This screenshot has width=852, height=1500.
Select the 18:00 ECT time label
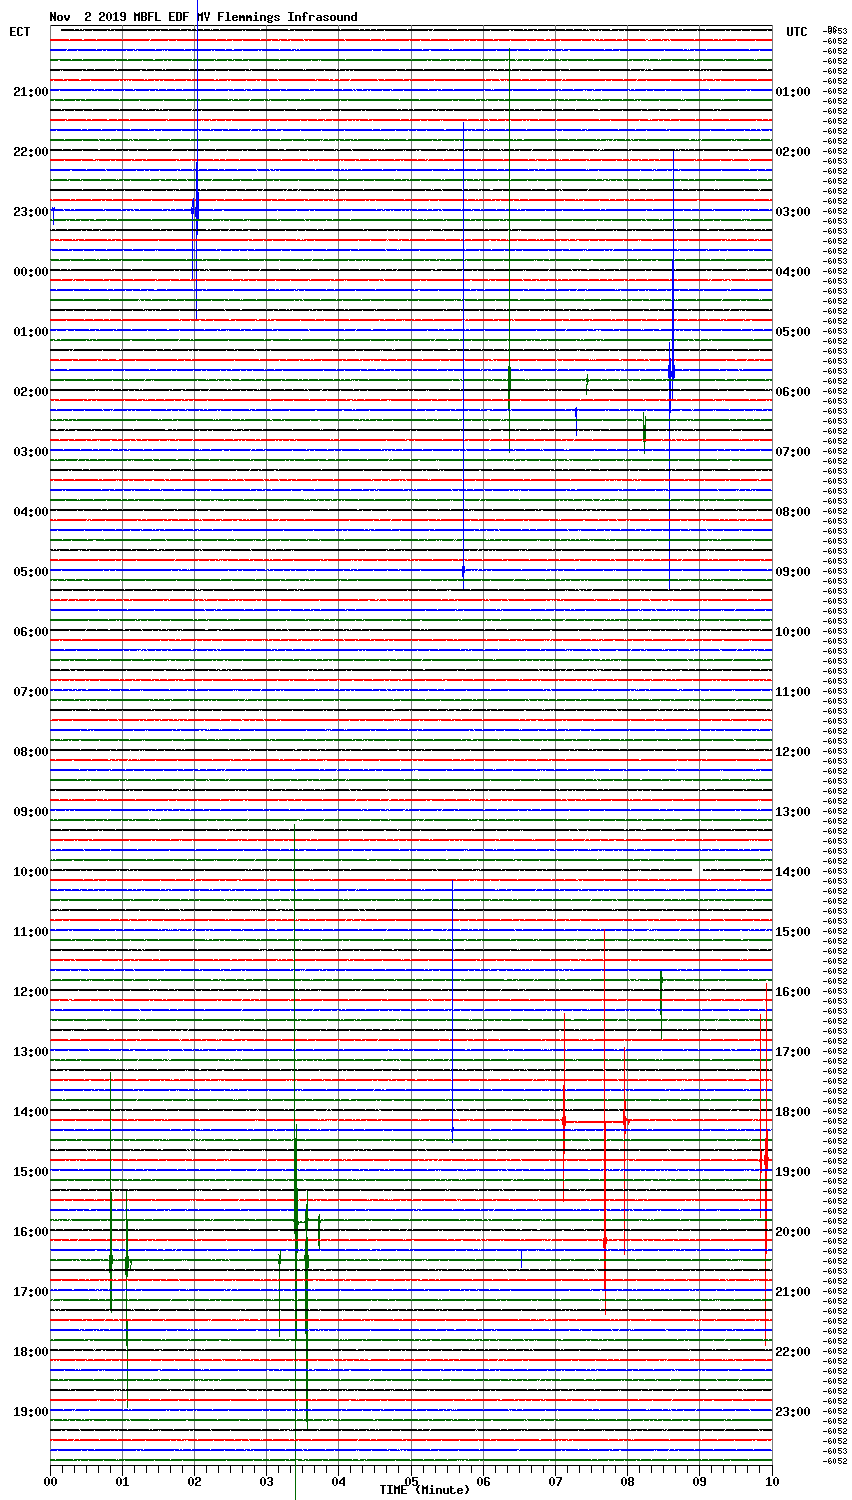point(30,1352)
